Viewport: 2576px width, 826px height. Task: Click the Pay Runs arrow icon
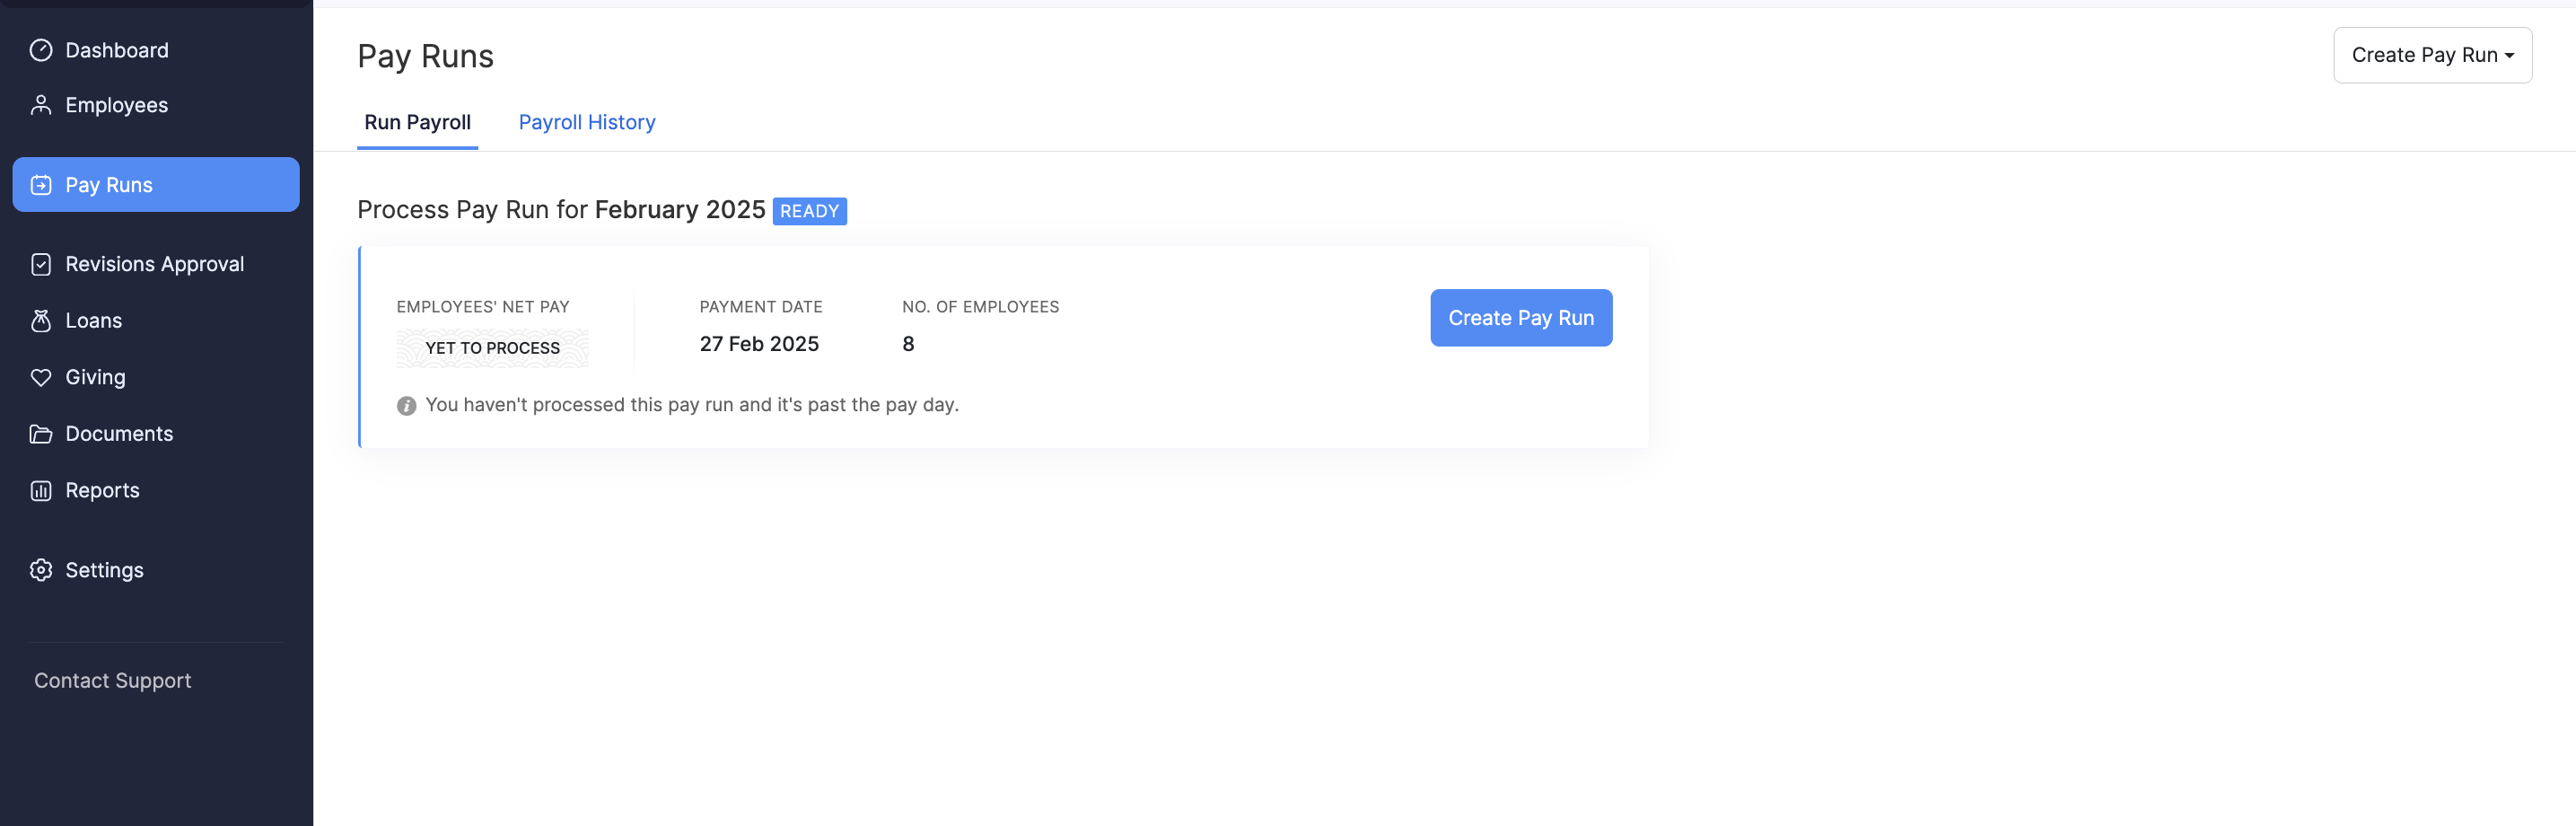41,184
